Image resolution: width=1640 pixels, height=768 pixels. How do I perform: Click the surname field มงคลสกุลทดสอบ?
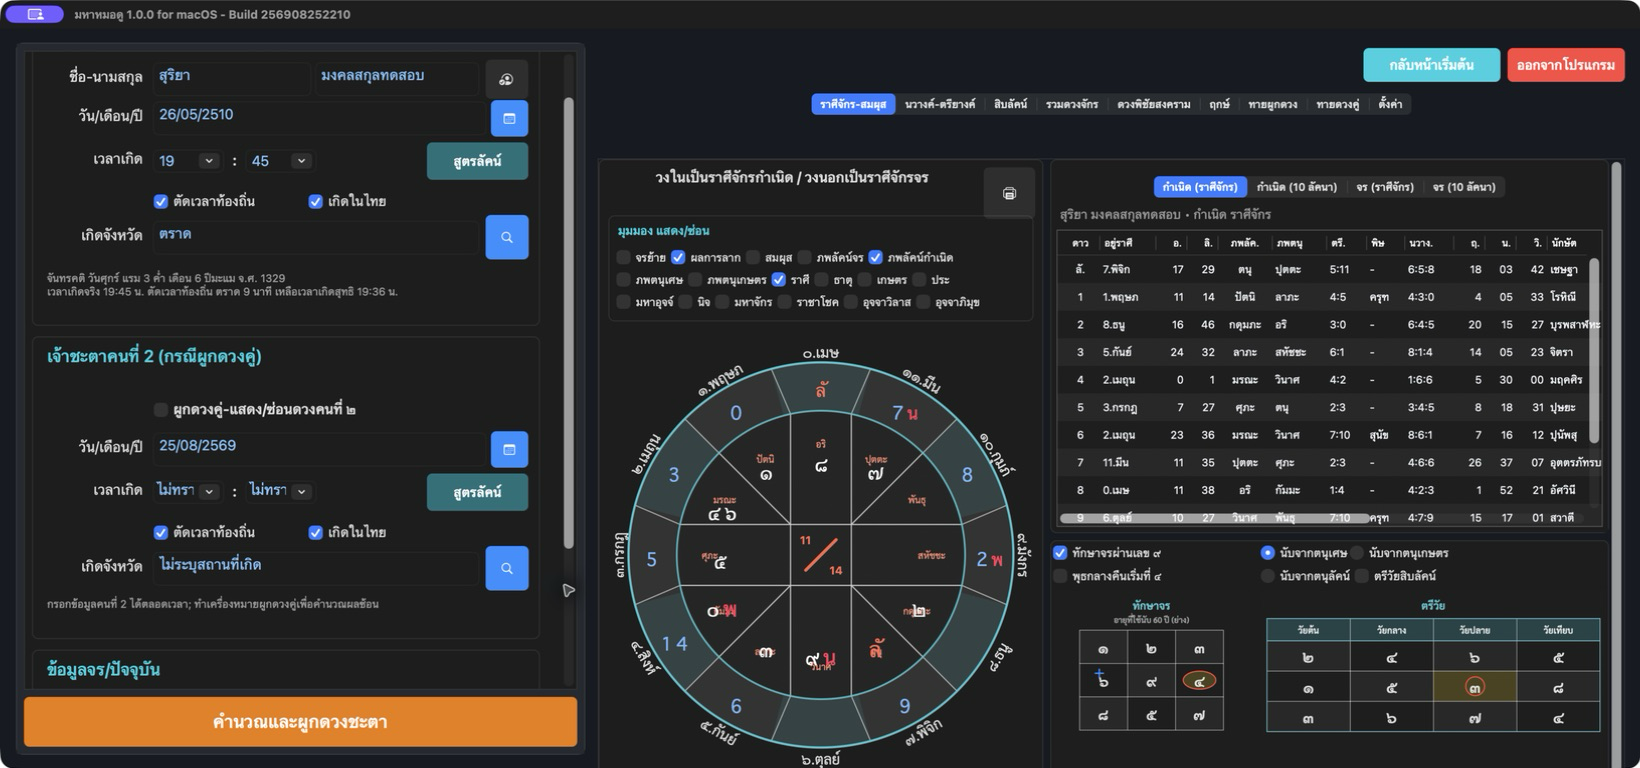397,77
